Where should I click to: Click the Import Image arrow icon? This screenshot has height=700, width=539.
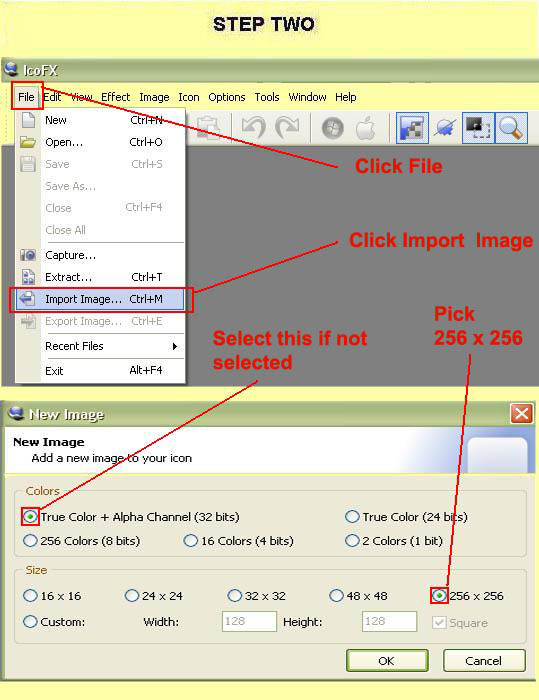(27, 299)
